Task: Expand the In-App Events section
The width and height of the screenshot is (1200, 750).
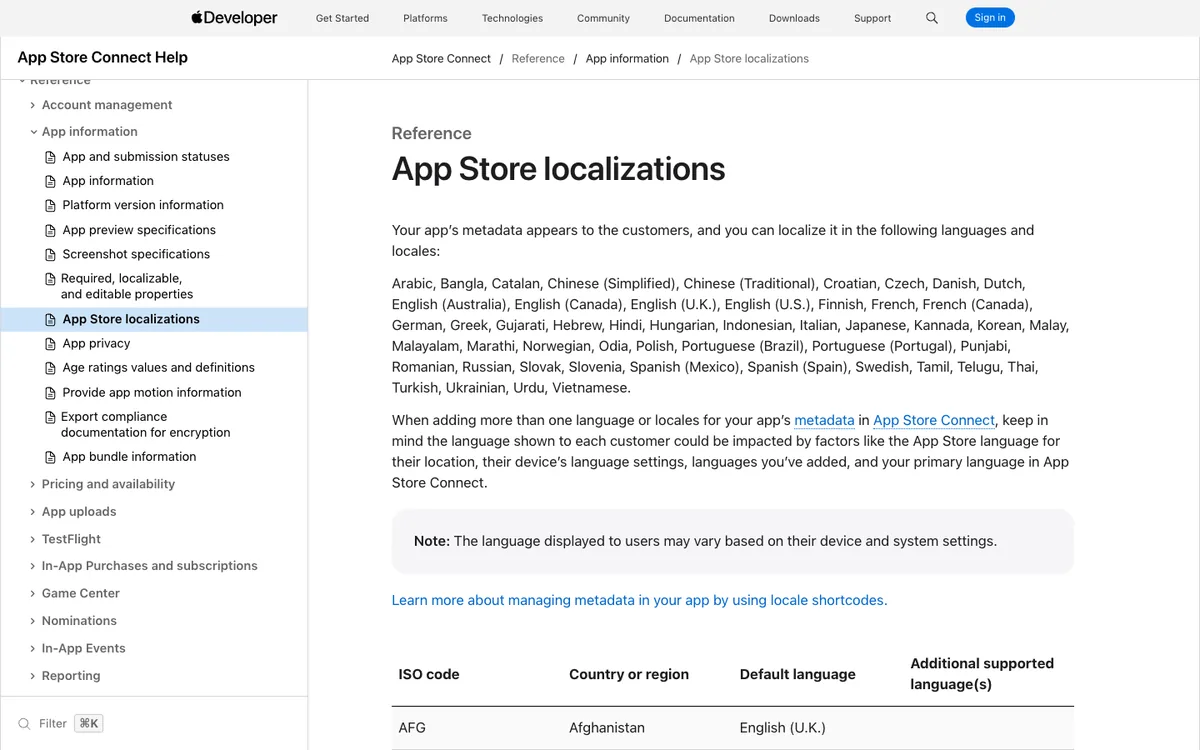Action: point(32,648)
